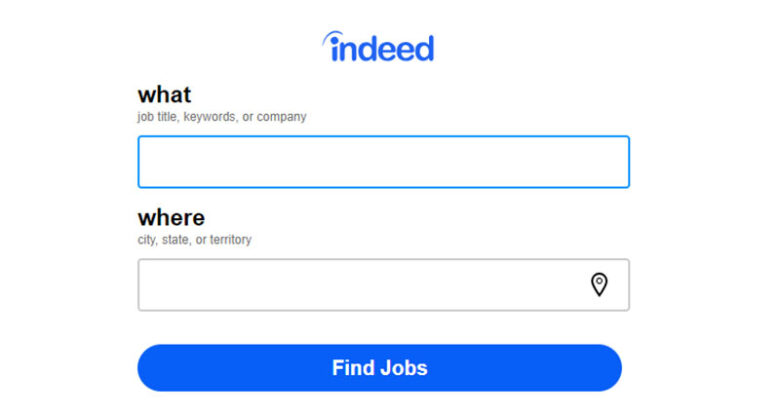
Task: Click the "what" heading label
Action: pyautogui.click(x=164, y=95)
